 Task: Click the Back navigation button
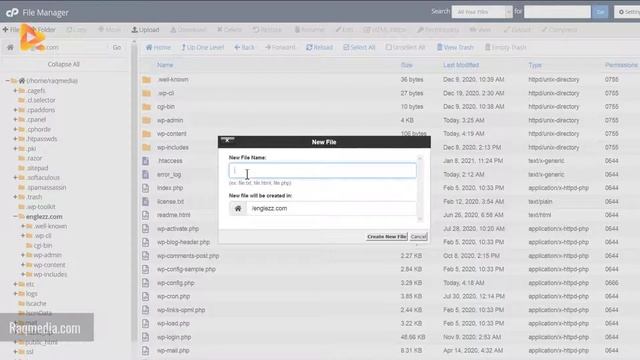pos(244,47)
